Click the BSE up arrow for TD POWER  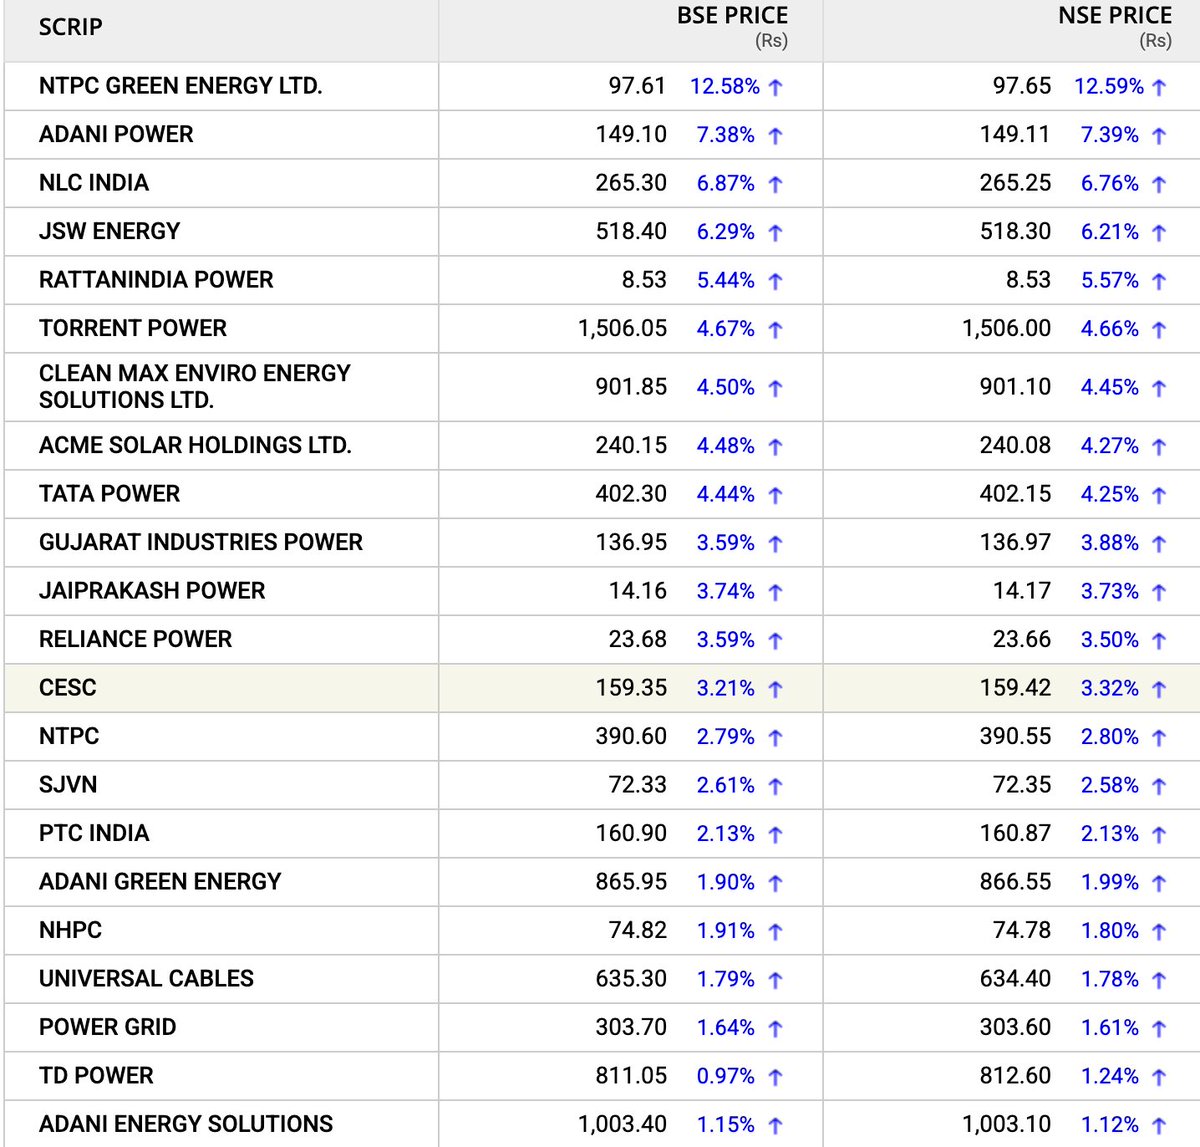tap(775, 1077)
